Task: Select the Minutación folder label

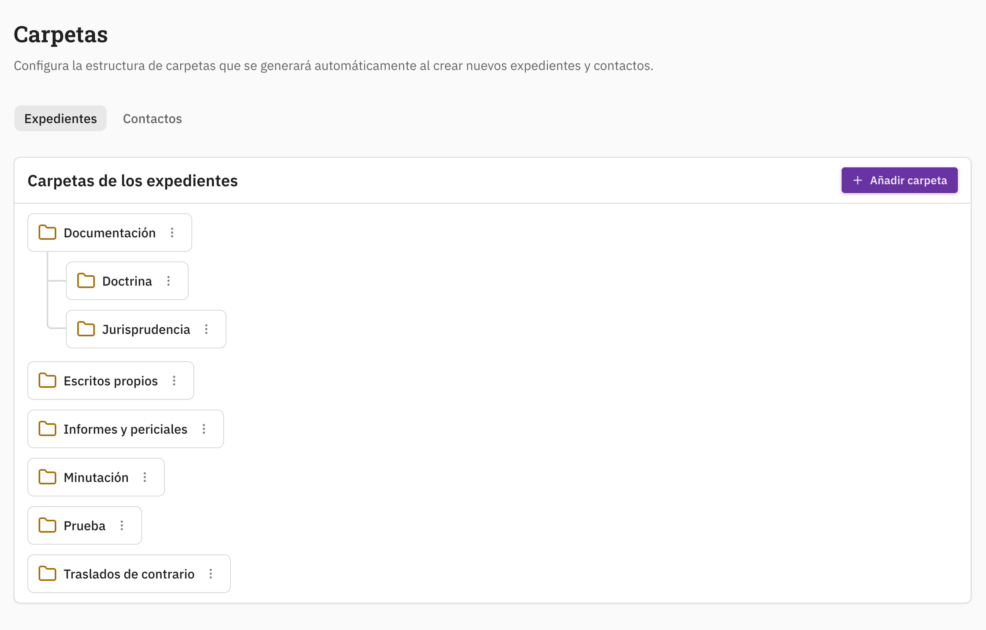Action: pyautogui.click(x=96, y=477)
